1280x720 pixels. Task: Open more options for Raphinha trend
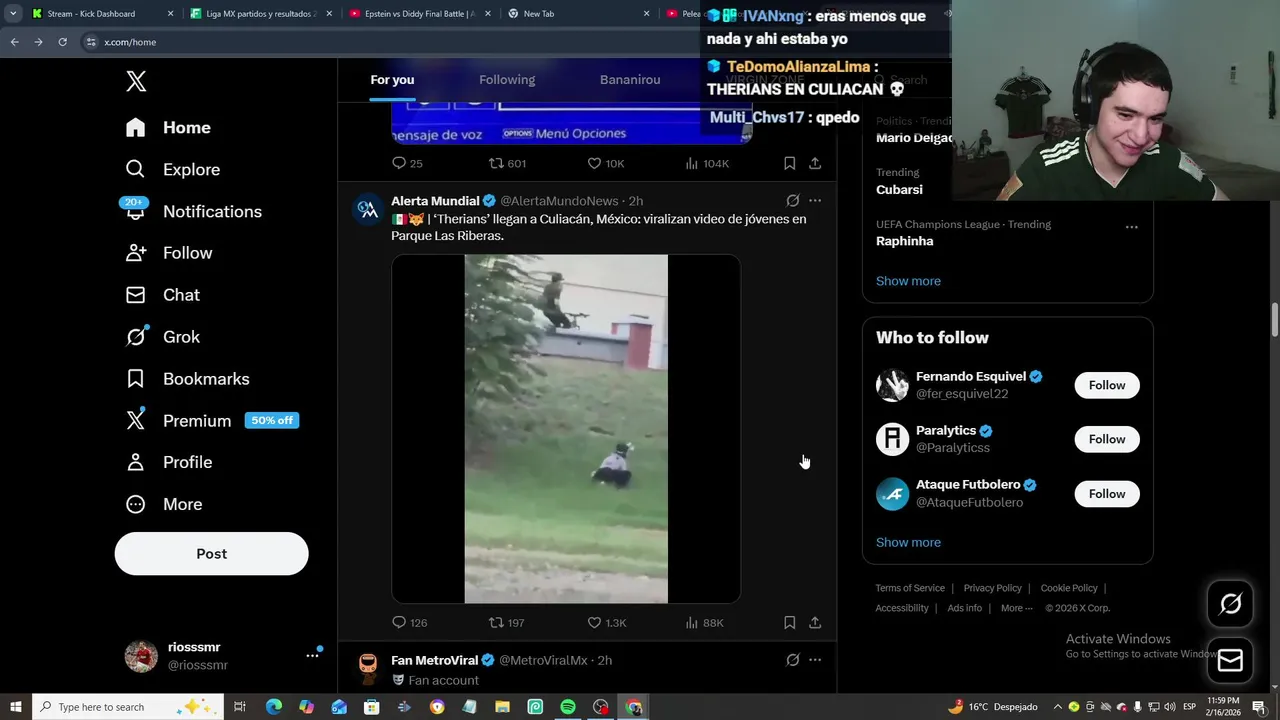(1131, 227)
